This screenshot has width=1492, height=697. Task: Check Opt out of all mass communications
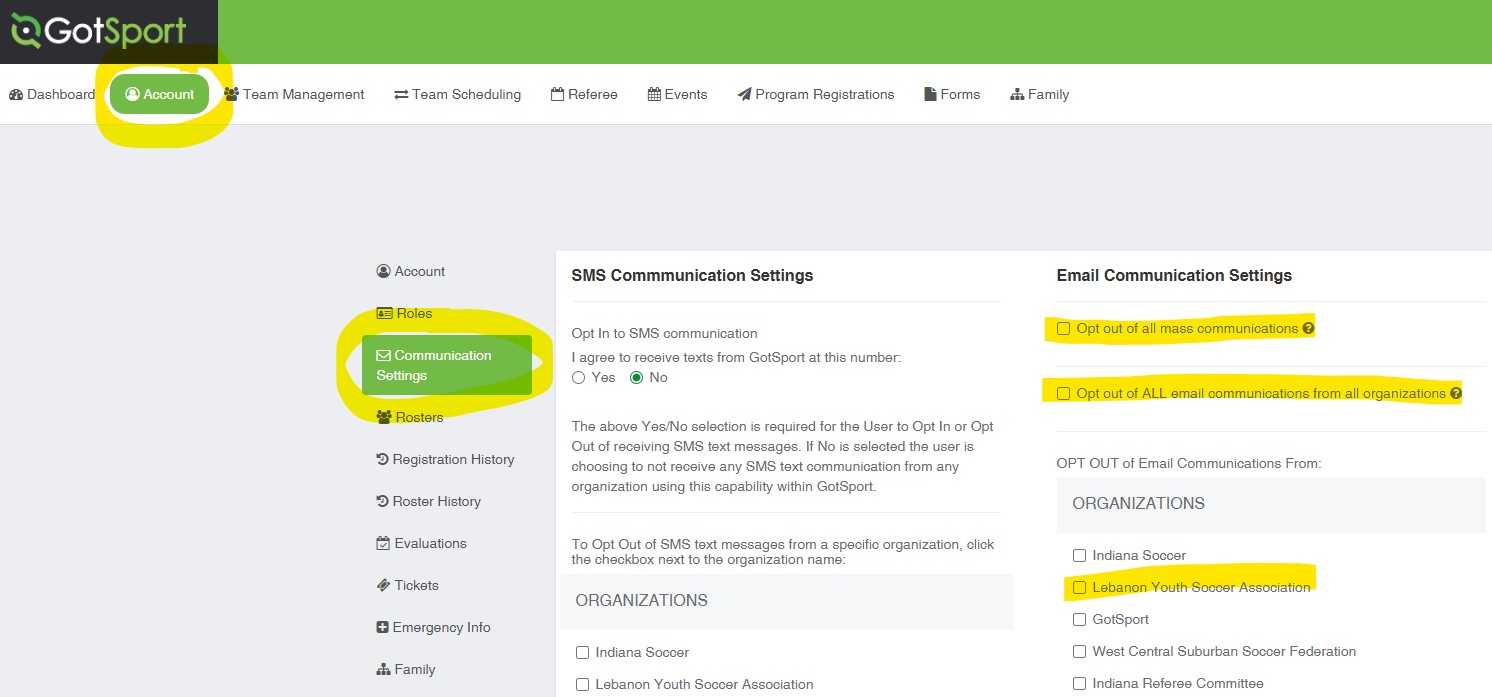[1064, 328]
